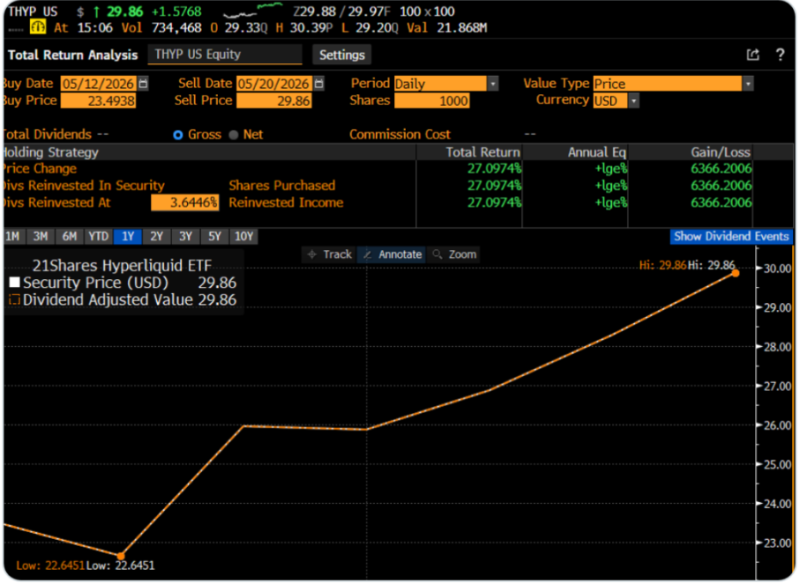Click Price Change Gain/Loss 6366.2006 value

pyautogui.click(x=721, y=168)
